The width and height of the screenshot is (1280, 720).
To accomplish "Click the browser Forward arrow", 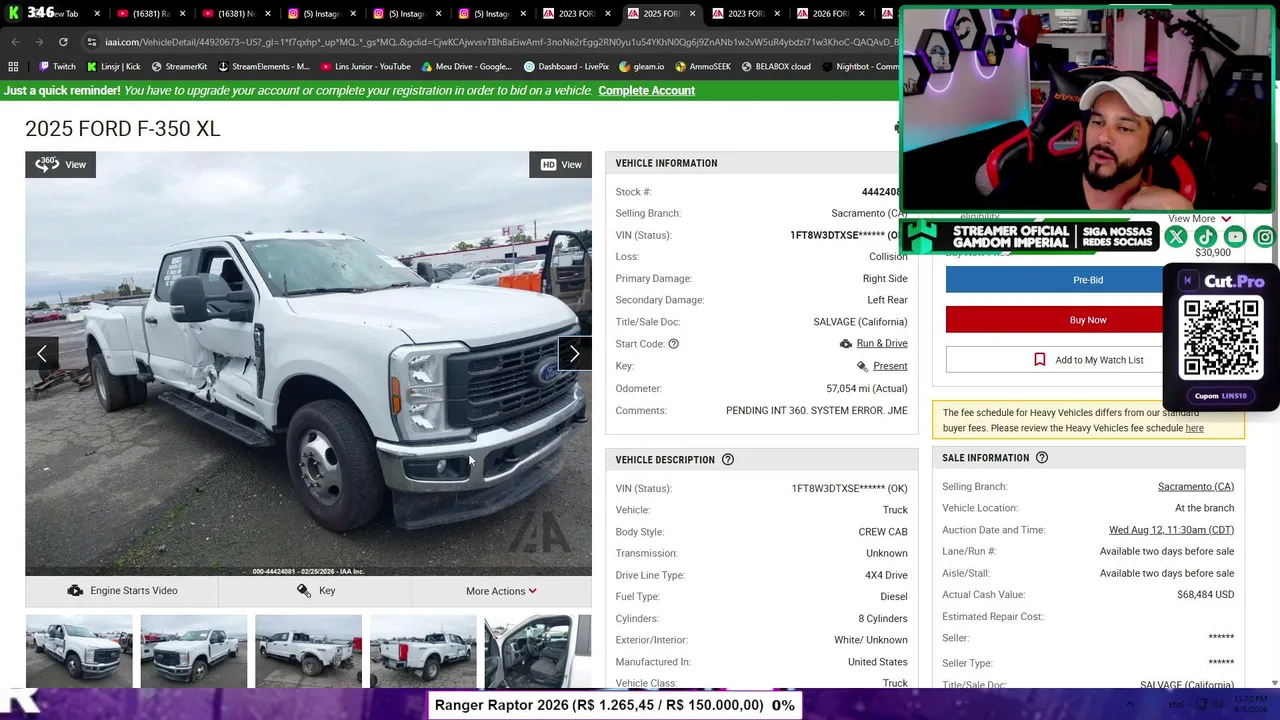I will pos(38,42).
